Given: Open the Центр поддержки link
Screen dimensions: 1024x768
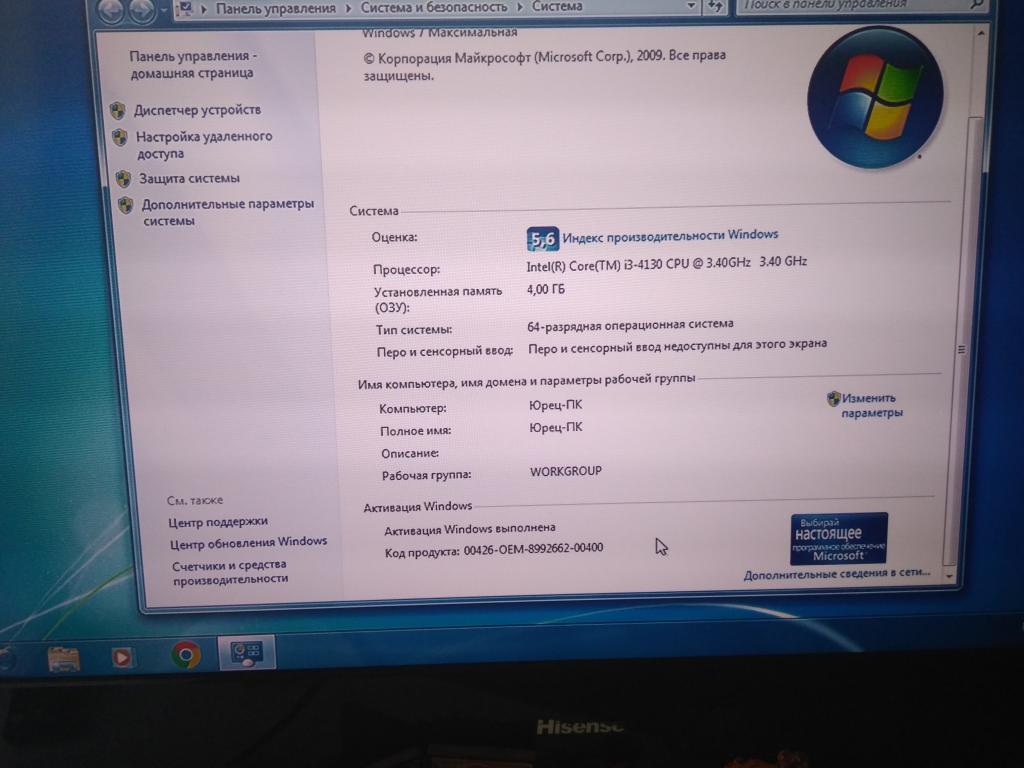Looking at the screenshot, I should pos(218,522).
